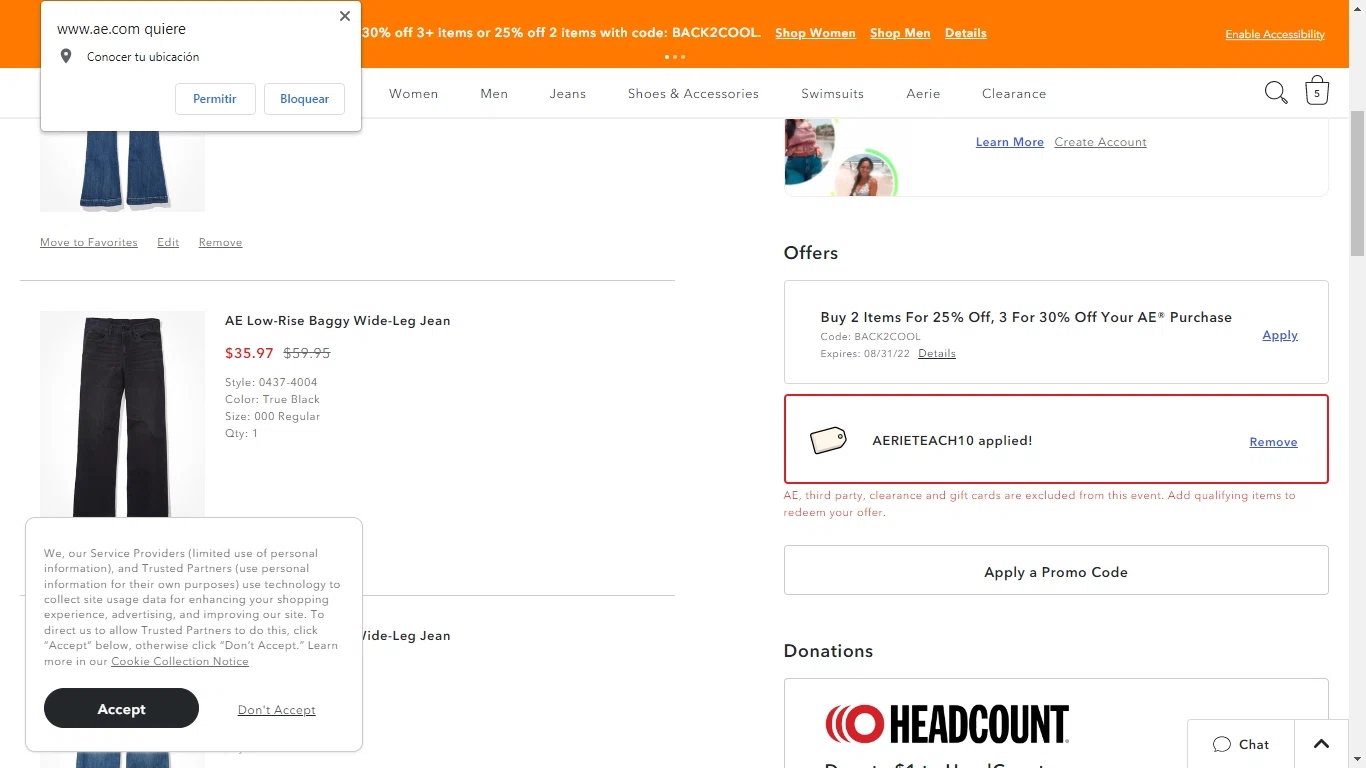Open the Women menu

[414, 93]
